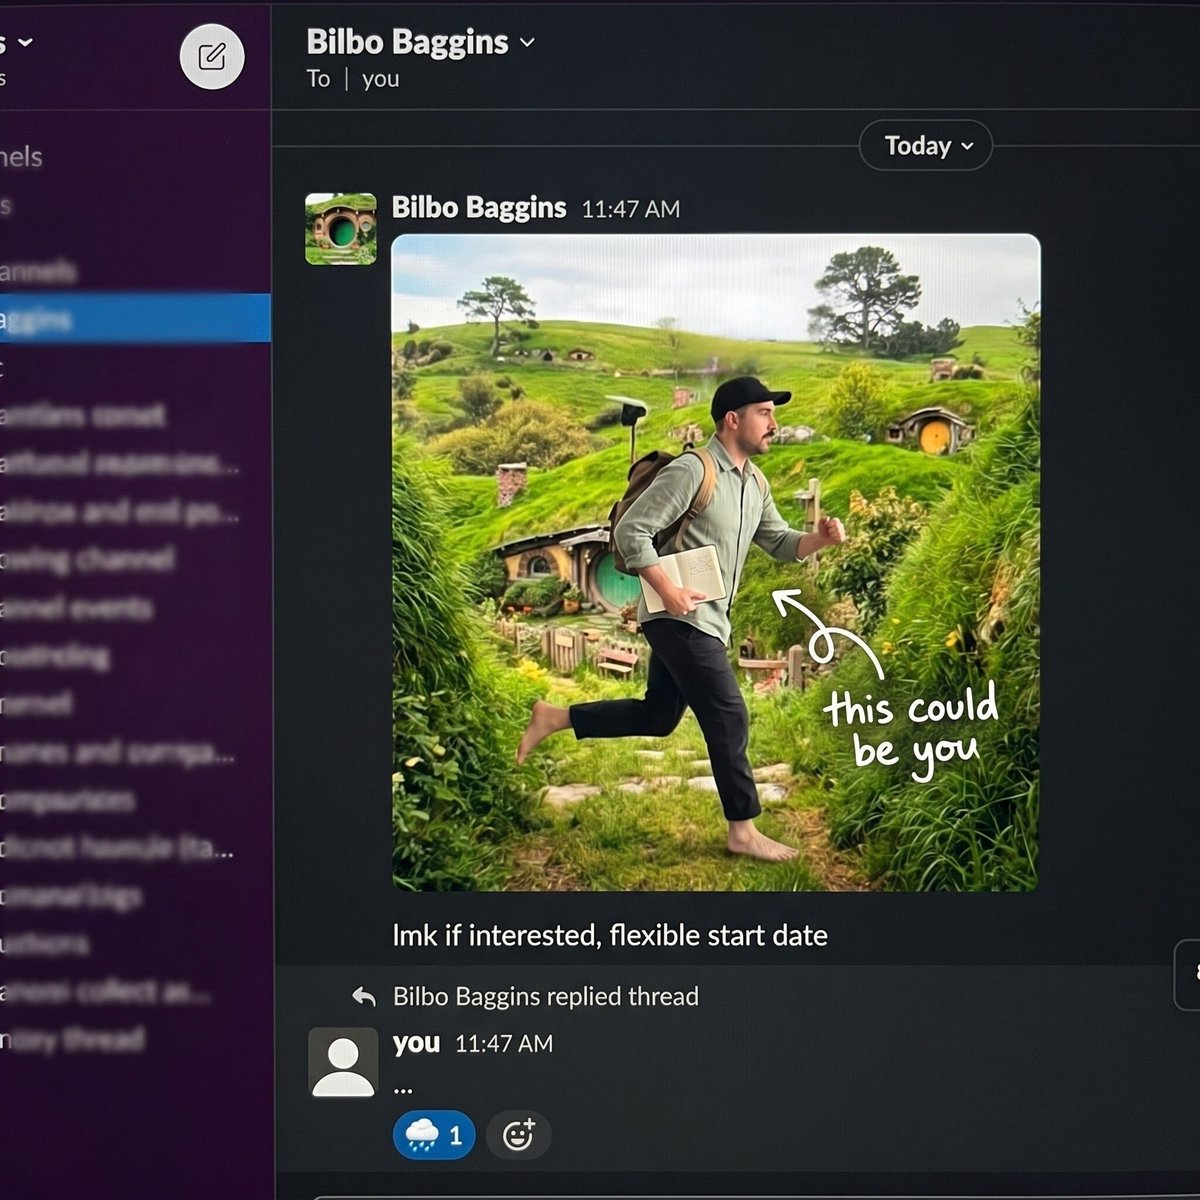Open 'Bilbo Baggins replied thread' link

tap(546, 996)
